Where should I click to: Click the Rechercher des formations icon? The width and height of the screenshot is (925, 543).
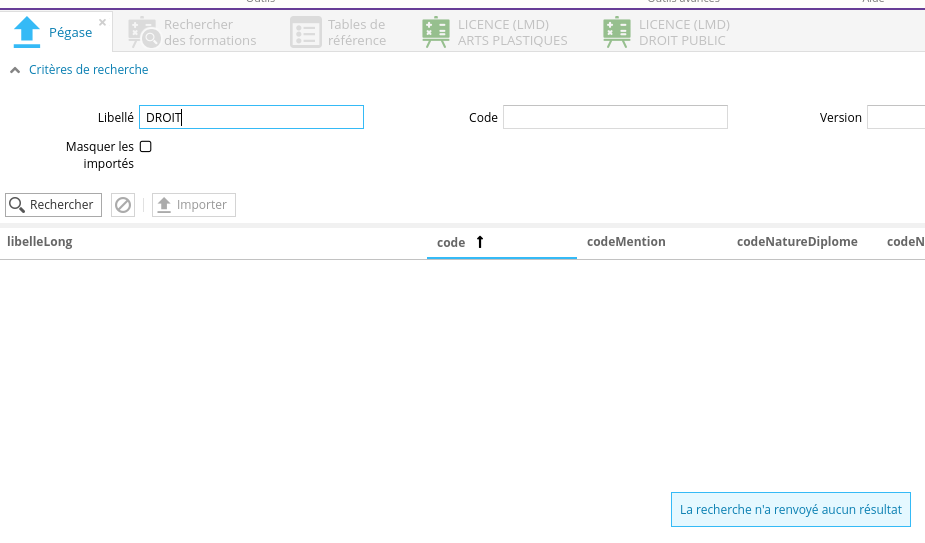coord(143,33)
